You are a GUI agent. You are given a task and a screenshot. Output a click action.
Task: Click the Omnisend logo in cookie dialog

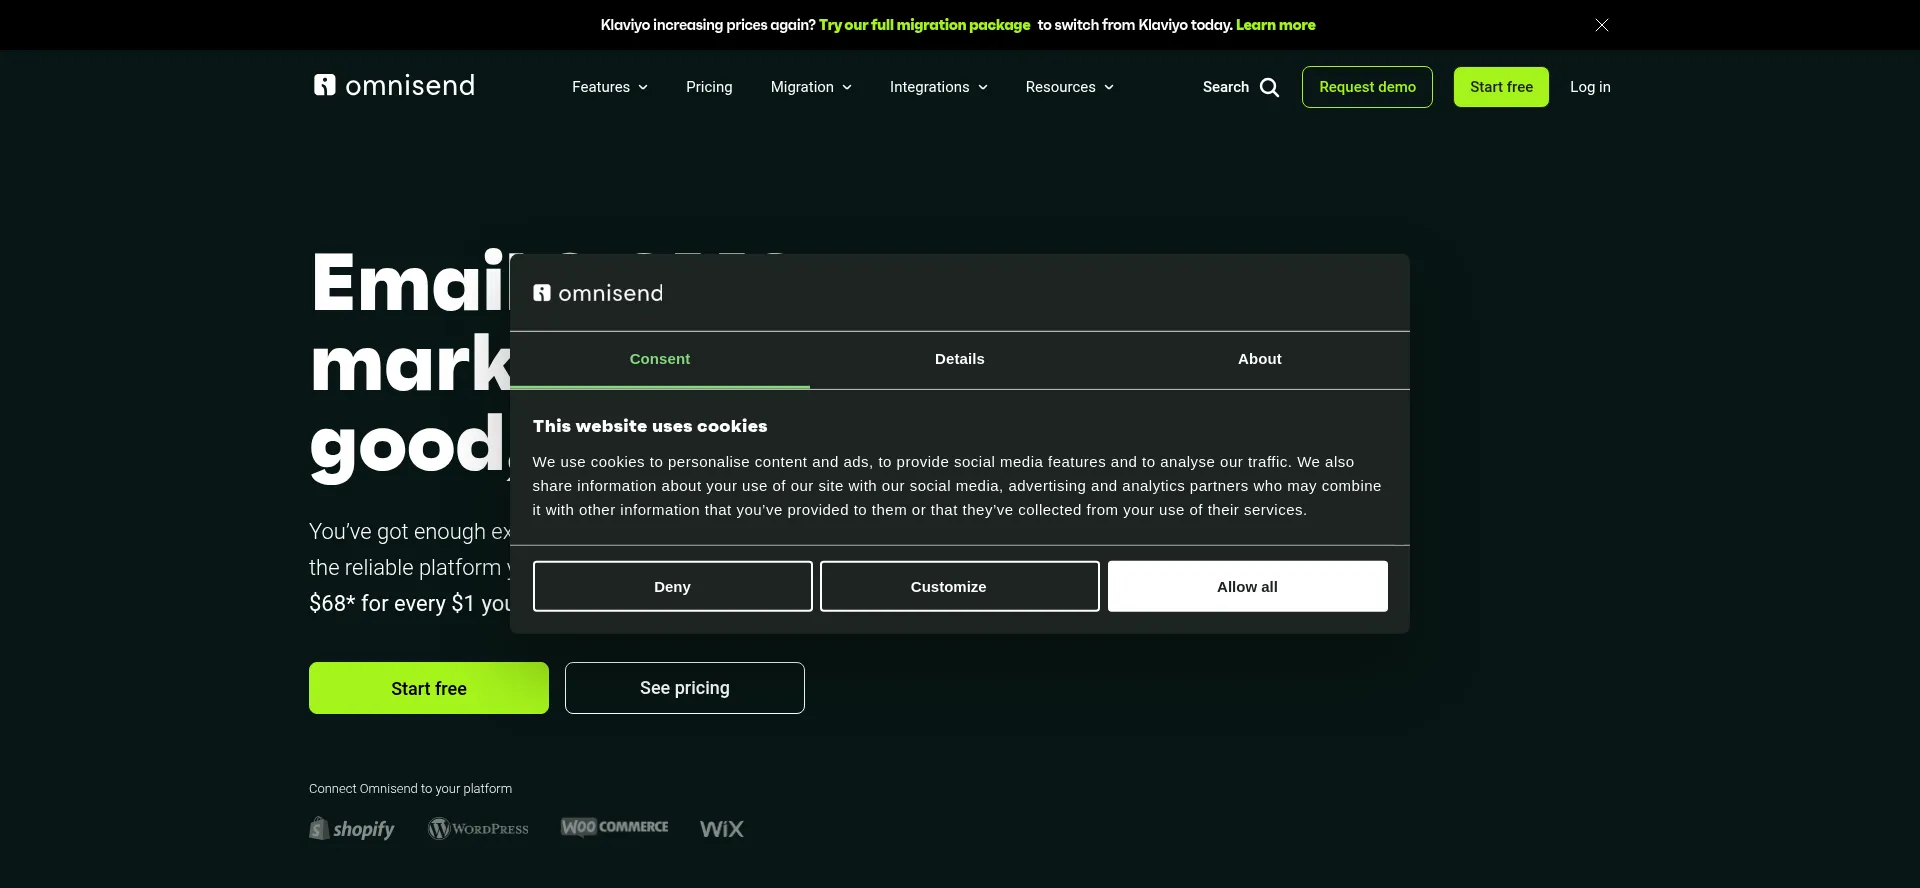598,293
